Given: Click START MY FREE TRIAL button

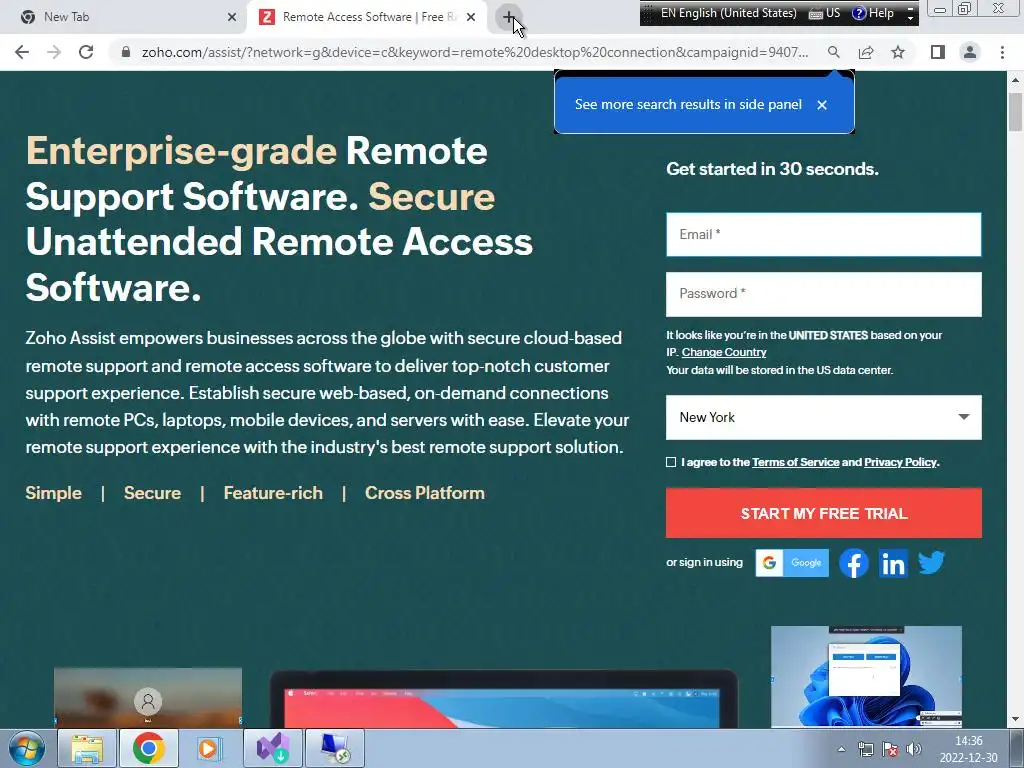Looking at the screenshot, I should click(824, 513).
